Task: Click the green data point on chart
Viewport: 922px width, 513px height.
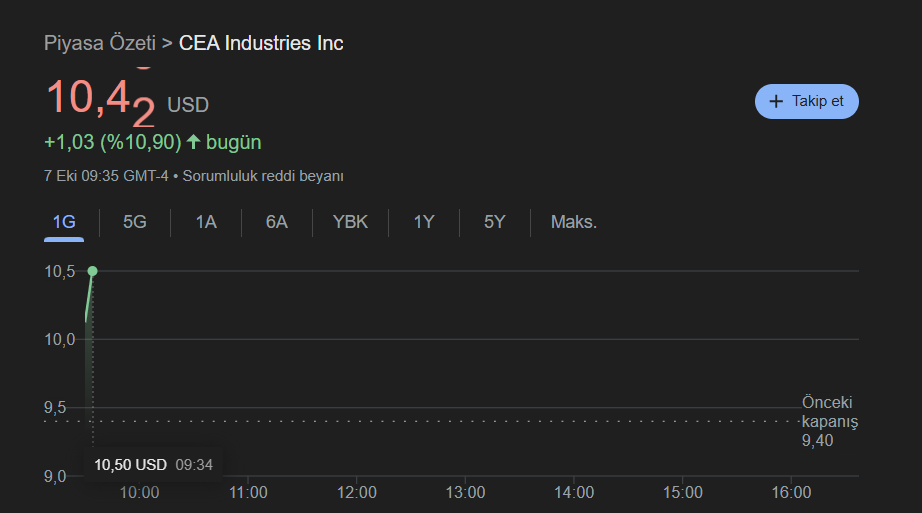Action: 92,271
